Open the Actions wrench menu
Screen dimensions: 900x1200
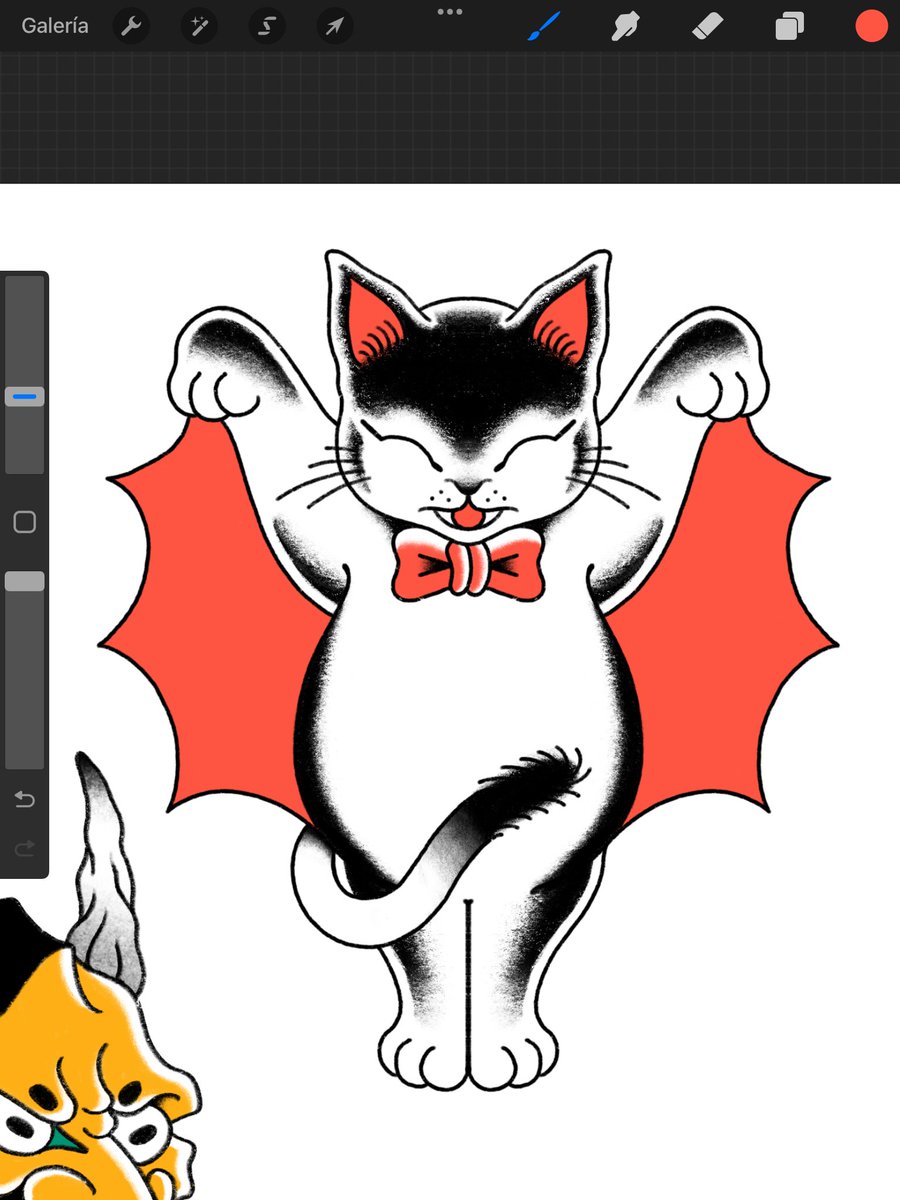[x=131, y=26]
